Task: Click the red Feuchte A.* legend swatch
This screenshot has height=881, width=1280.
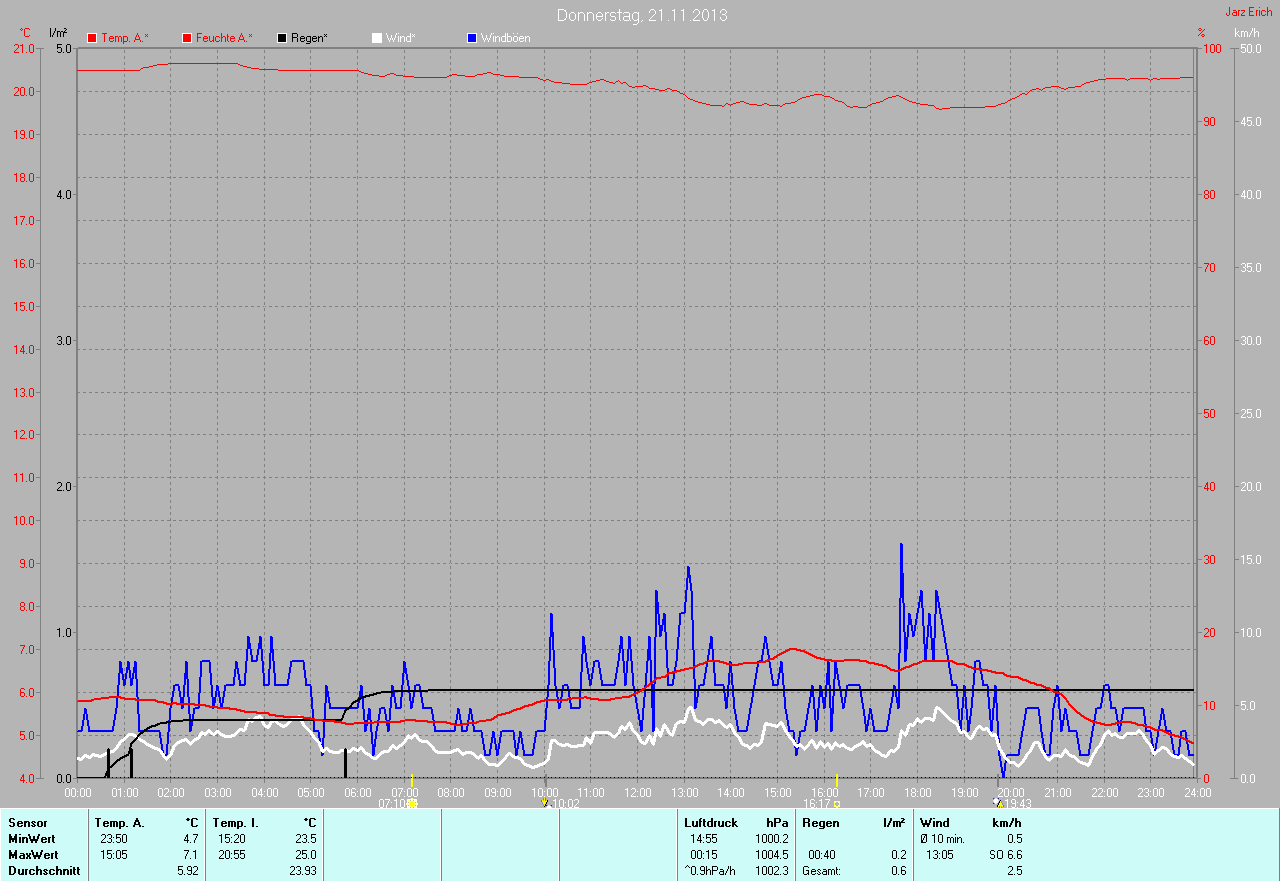Action: pyautogui.click(x=187, y=38)
